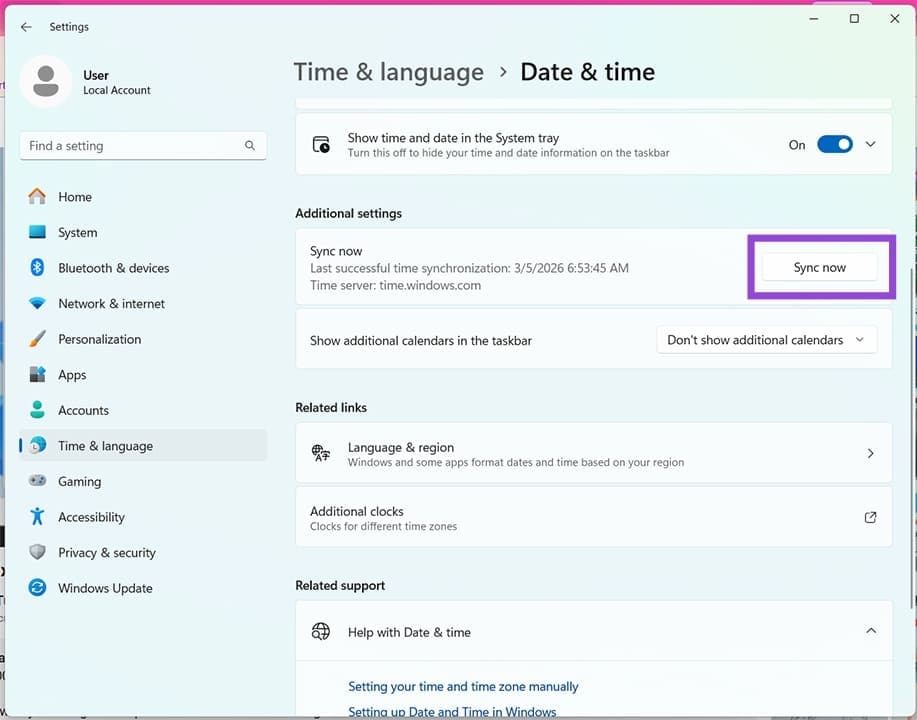Go to System settings category

(77, 233)
